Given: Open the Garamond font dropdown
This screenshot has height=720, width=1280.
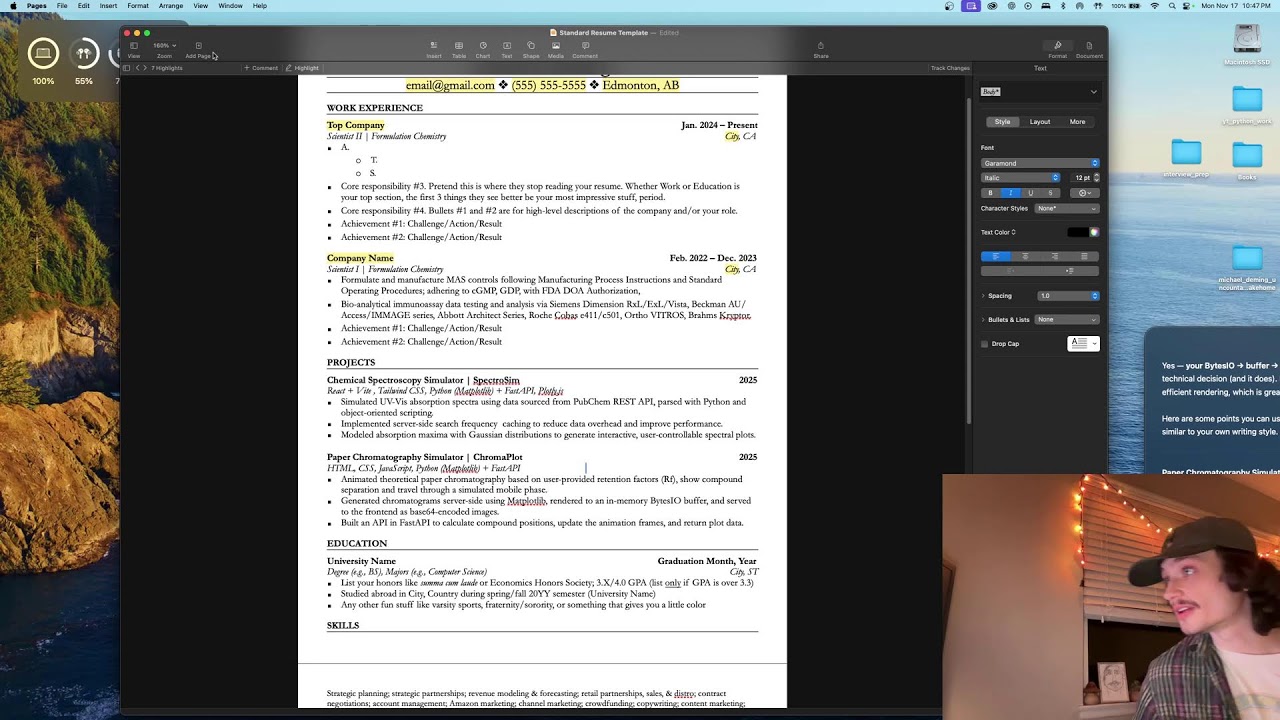Looking at the screenshot, I should tap(1040, 163).
